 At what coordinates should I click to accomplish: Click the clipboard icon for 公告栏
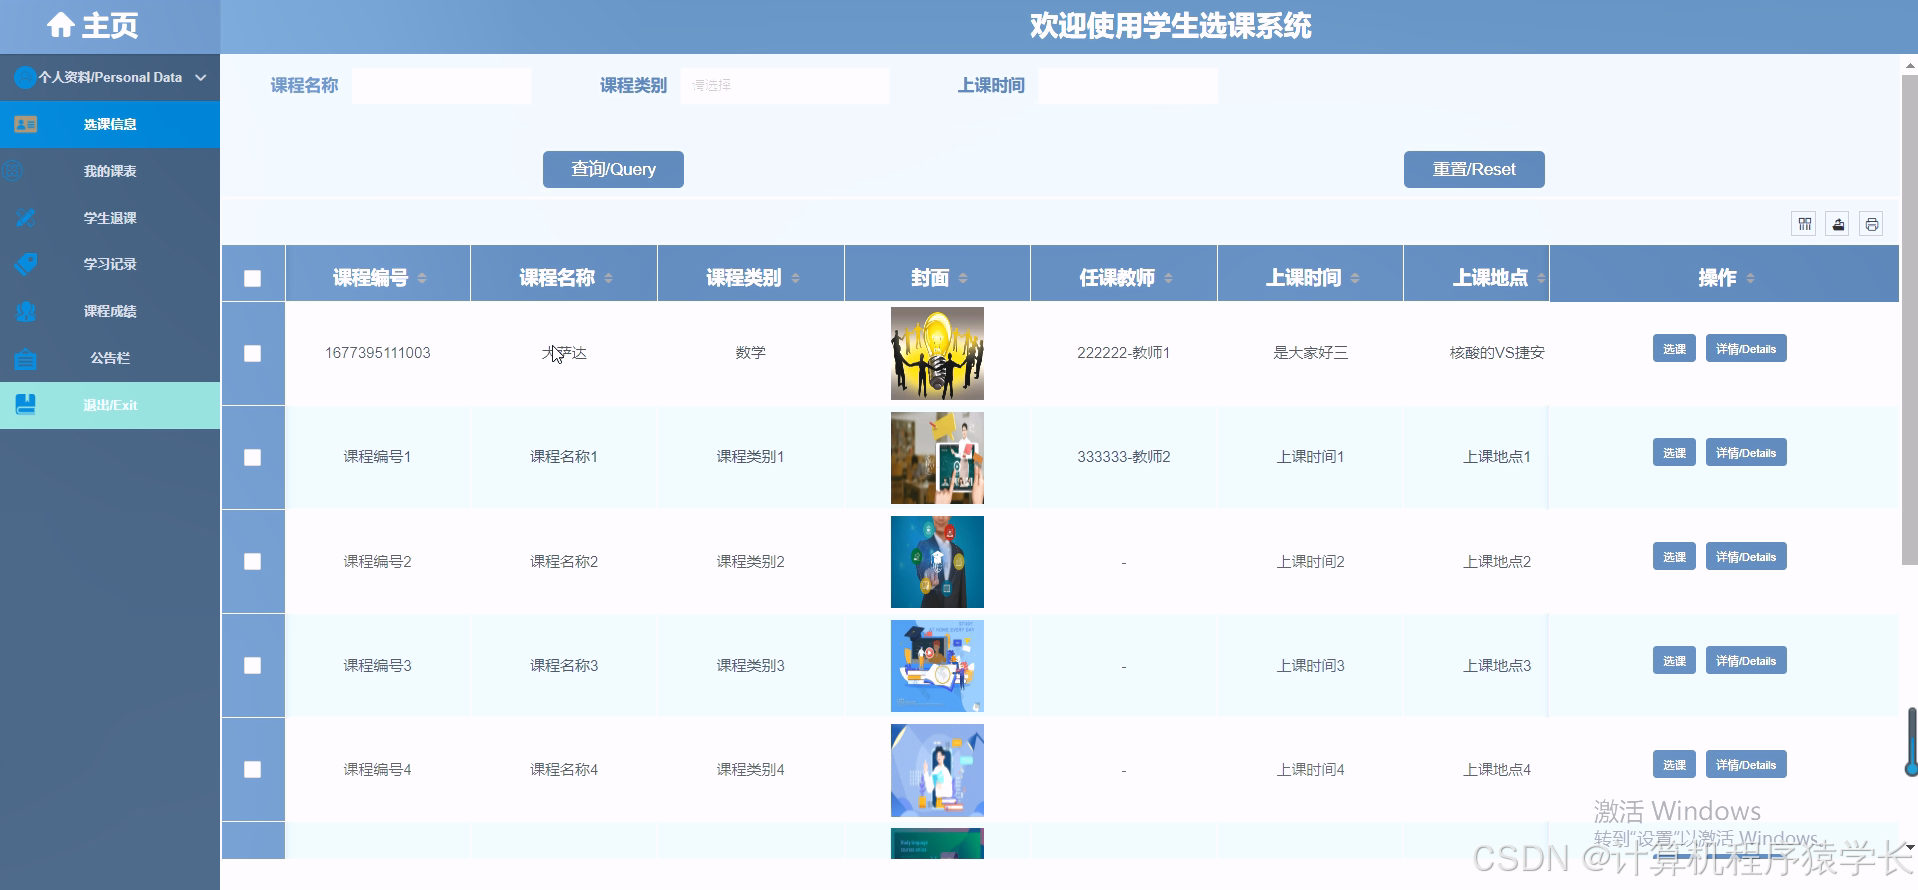(x=26, y=358)
